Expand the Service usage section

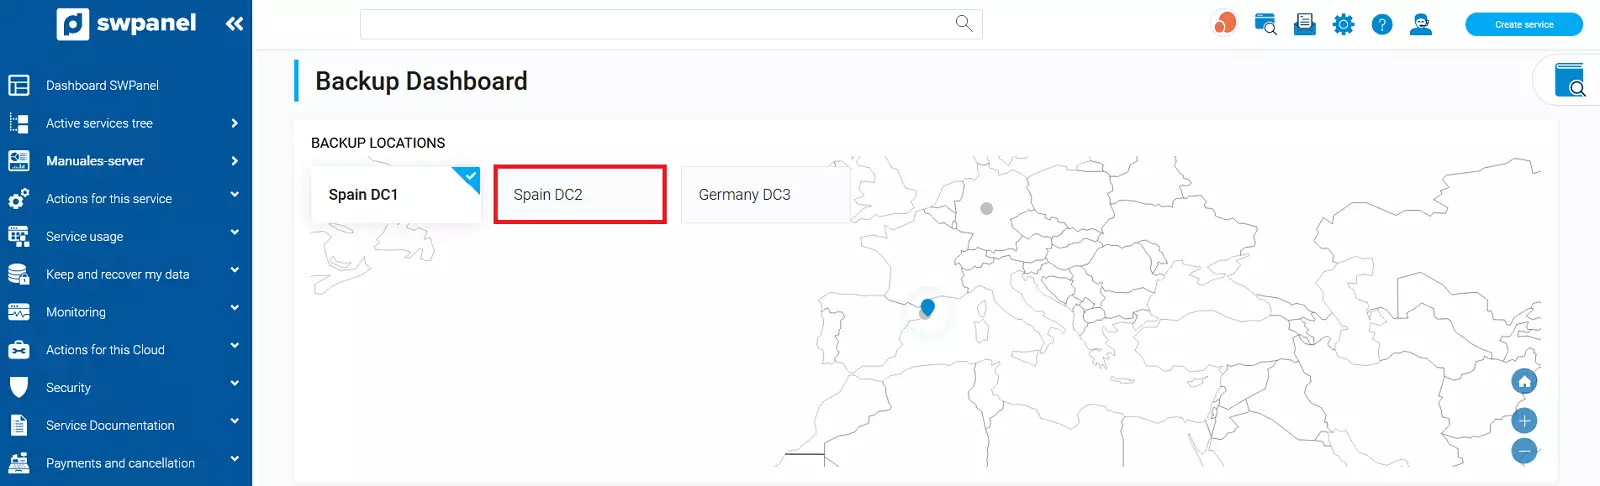click(85, 237)
